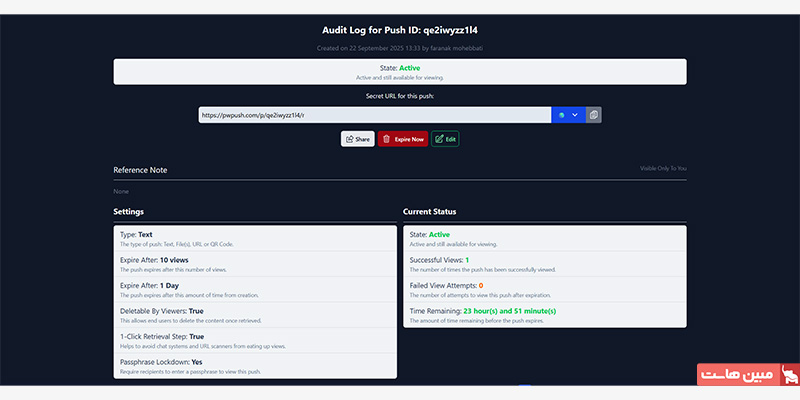Click the Reference Note heading
The height and width of the screenshot is (400, 800).
(140, 170)
